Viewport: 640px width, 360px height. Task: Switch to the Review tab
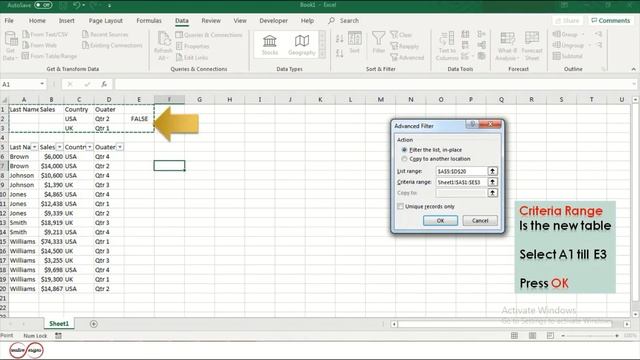tap(211, 20)
